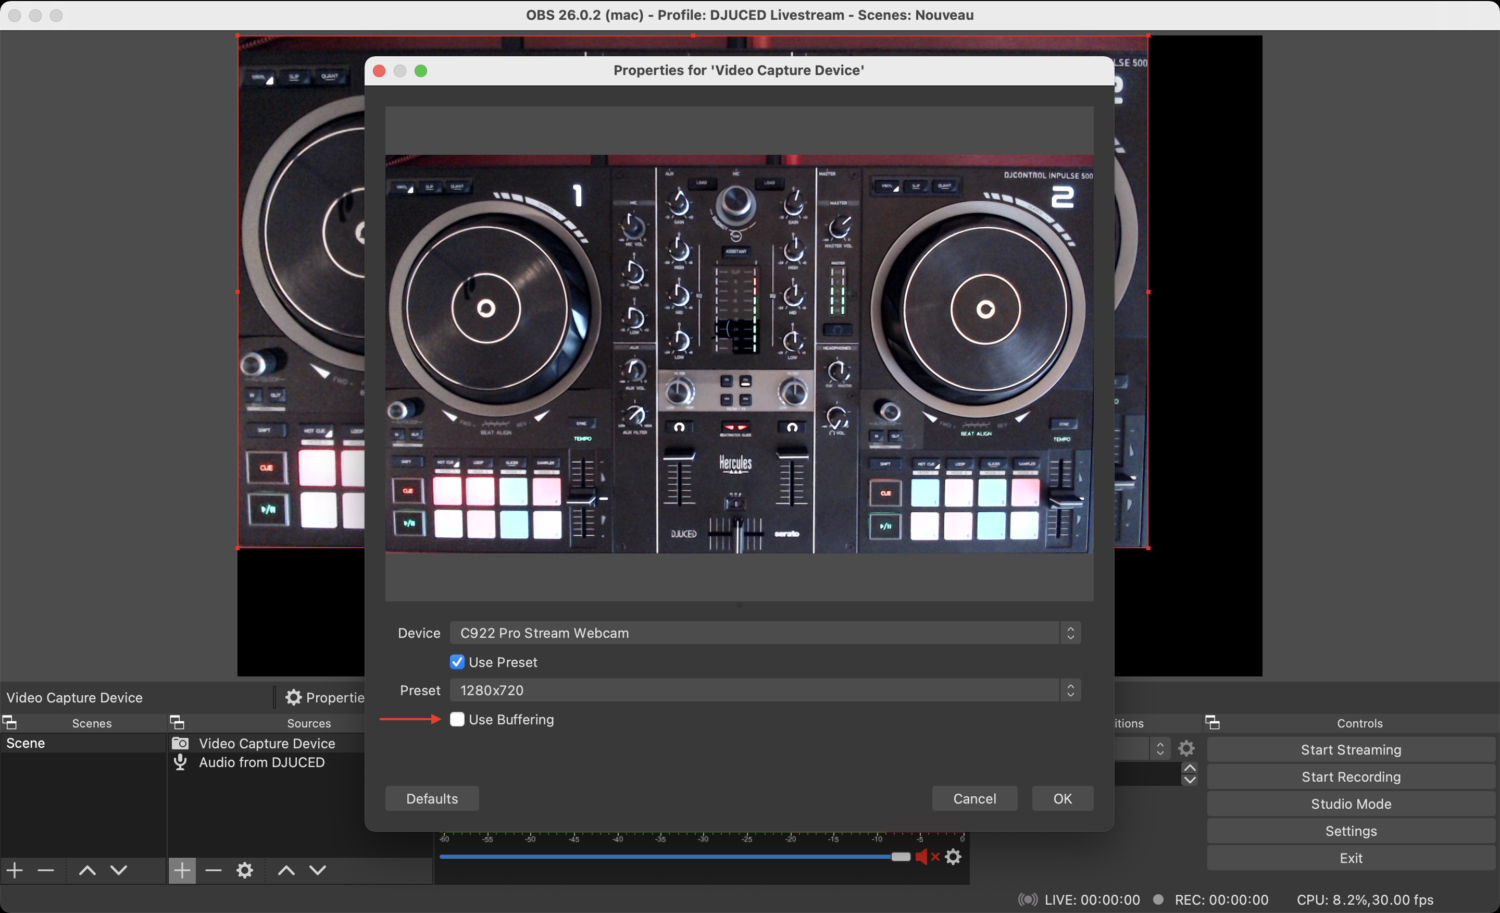
Task: Click the Start Streaming button
Action: 1350,749
